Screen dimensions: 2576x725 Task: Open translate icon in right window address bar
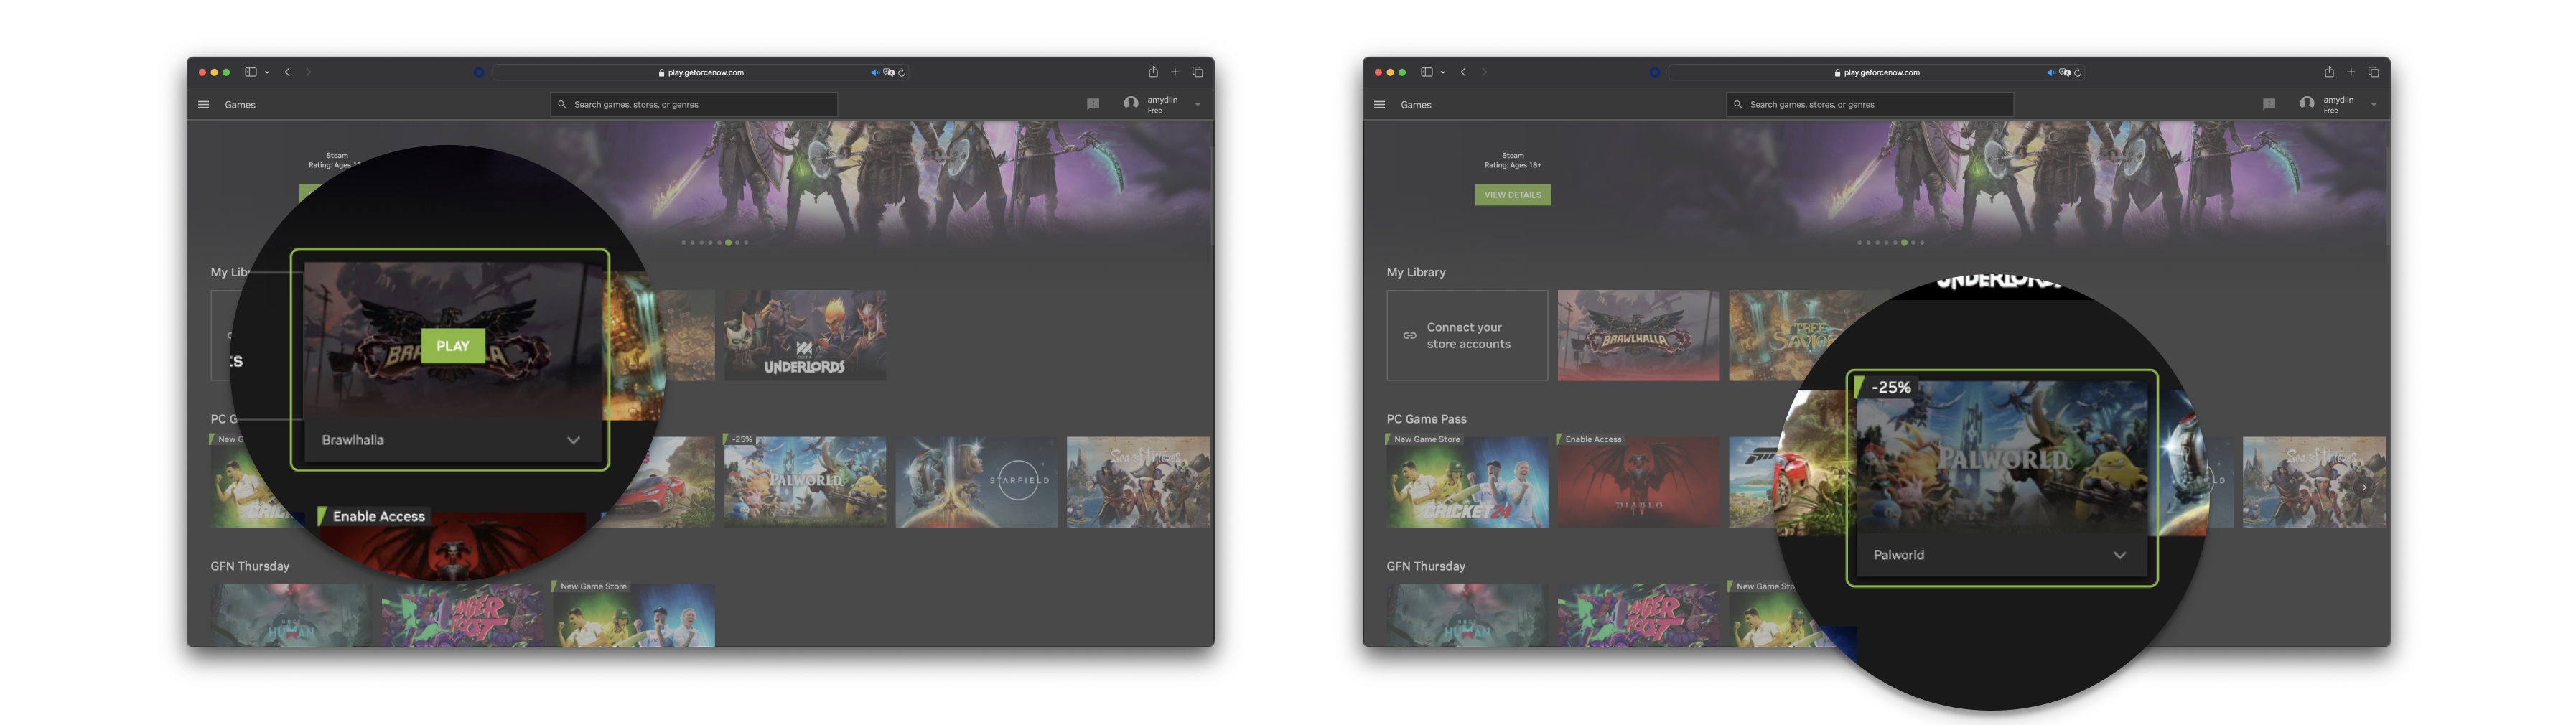(2064, 72)
